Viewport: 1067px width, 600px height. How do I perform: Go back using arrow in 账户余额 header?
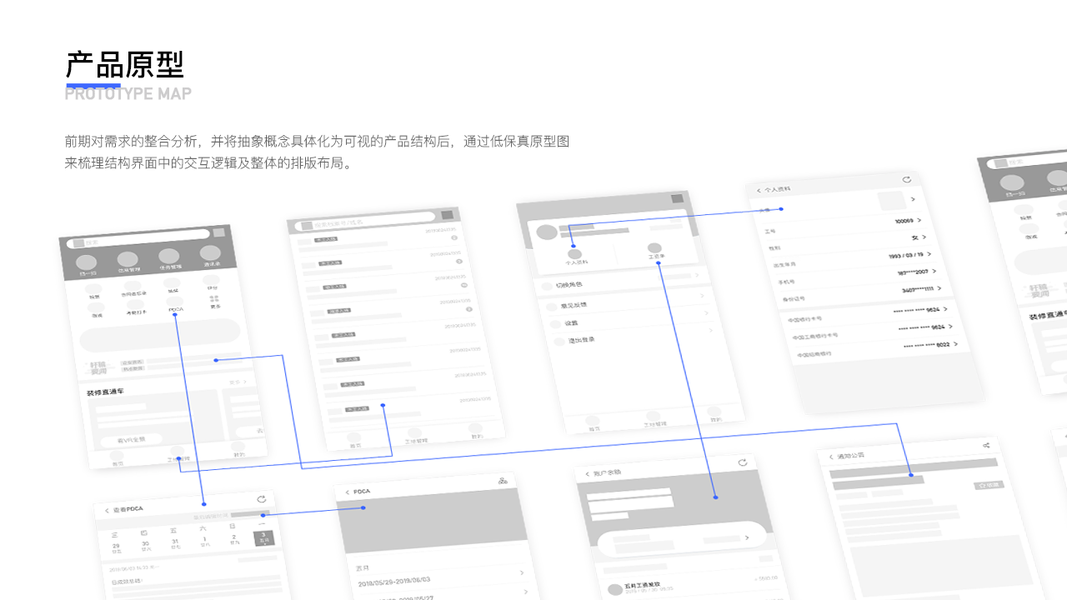pos(587,474)
